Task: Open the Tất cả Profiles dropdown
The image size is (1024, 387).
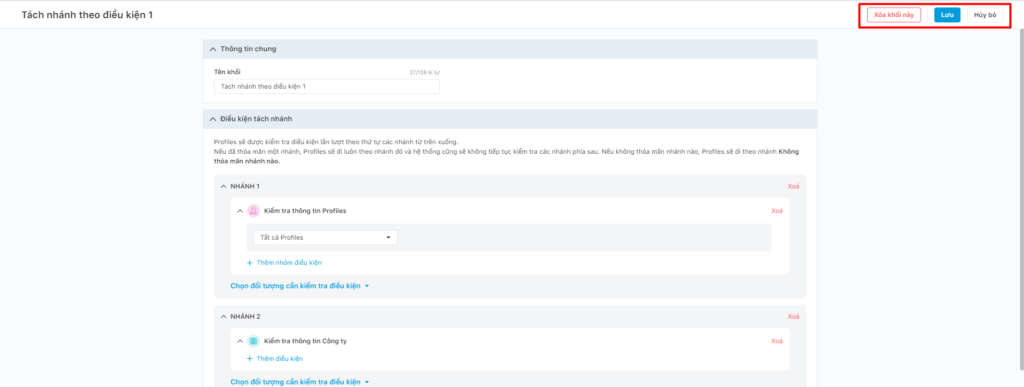Action: (325, 238)
